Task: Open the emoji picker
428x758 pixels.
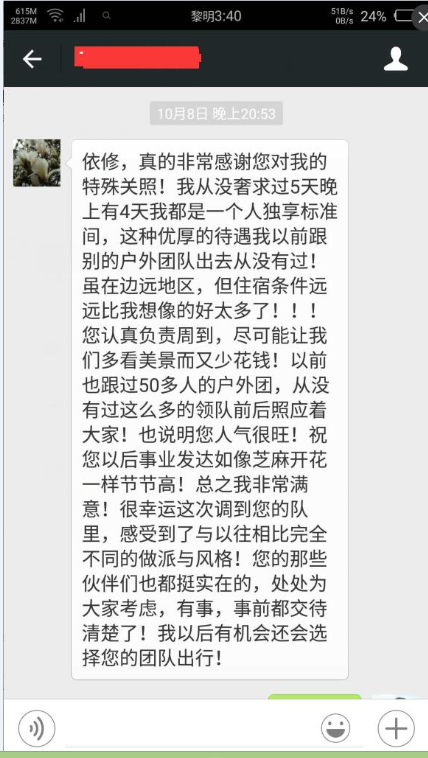Action: click(335, 728)
